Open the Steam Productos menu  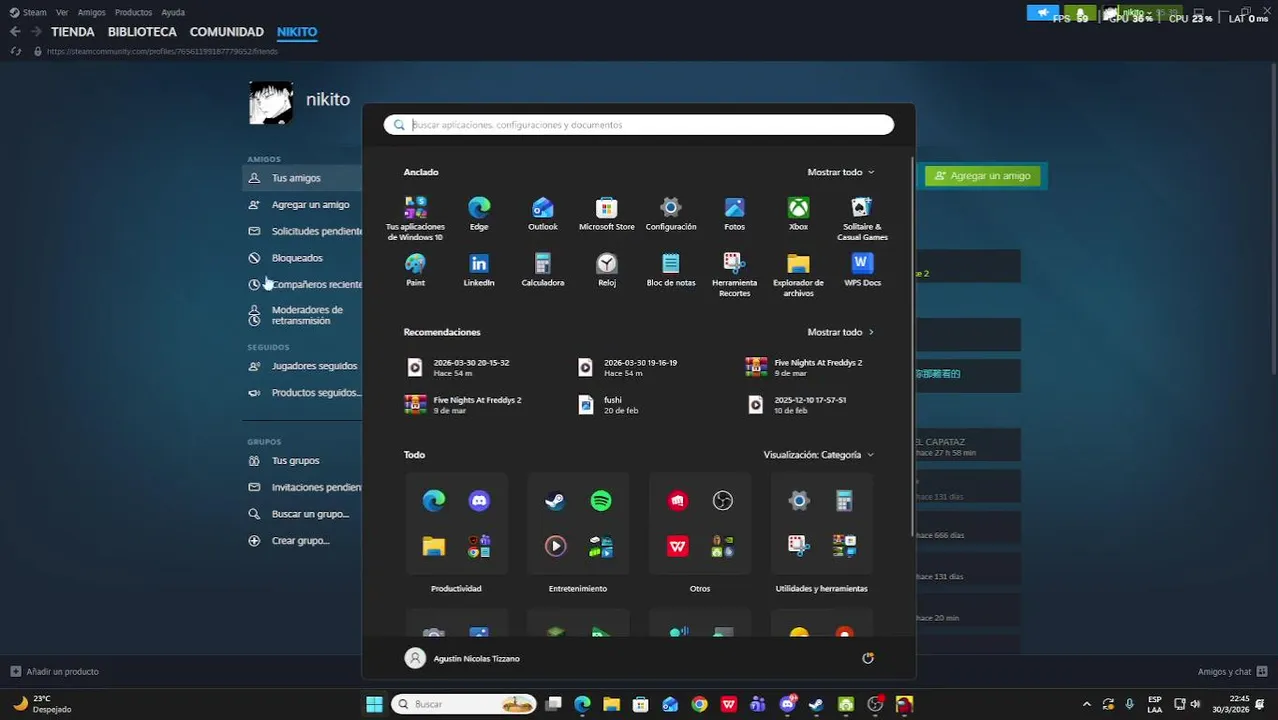[x=133, y=12]
